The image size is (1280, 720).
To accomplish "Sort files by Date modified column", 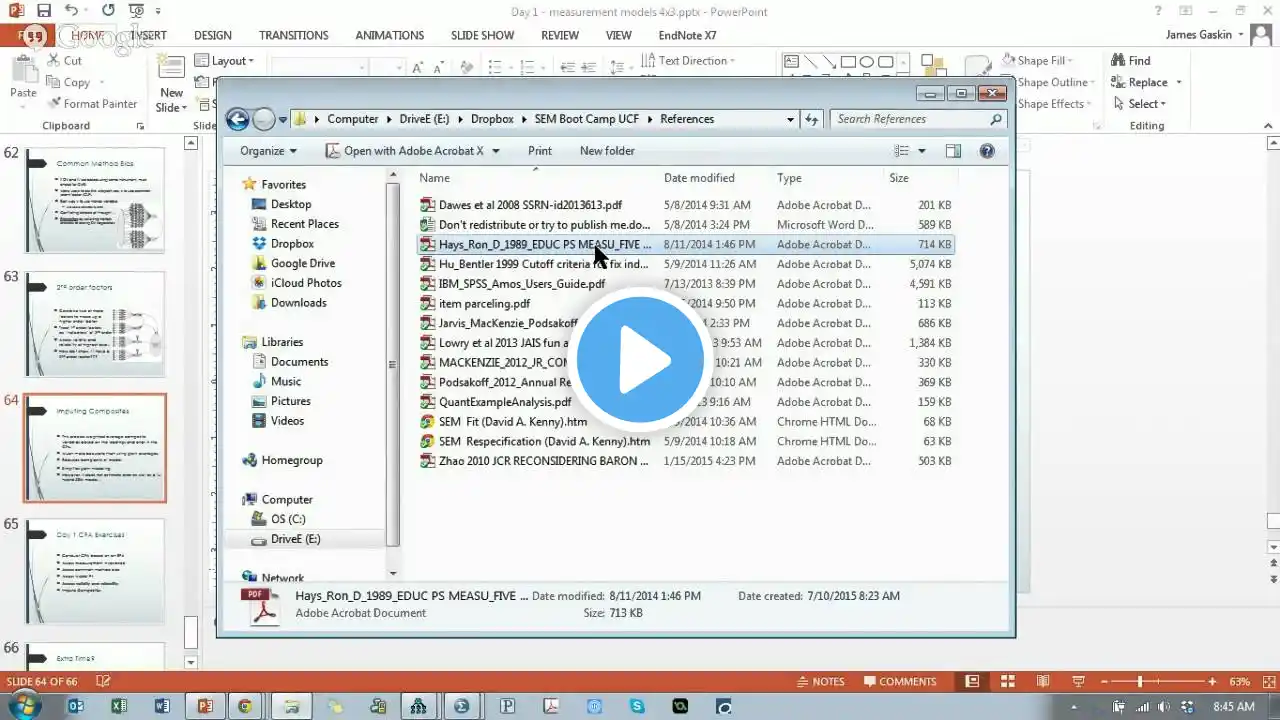I will 699,178.
